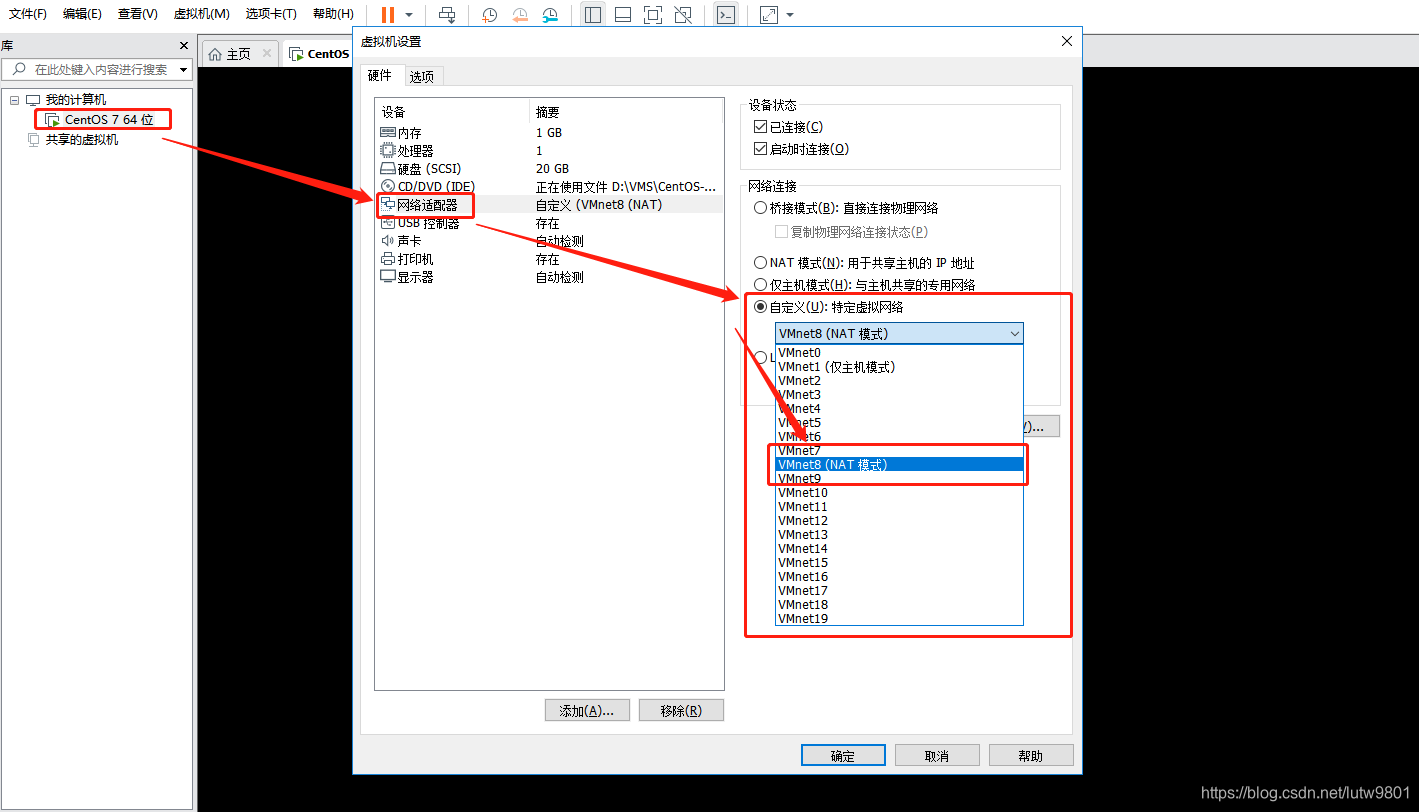Viewport: 1419px width, 812px height.
Task: Focus the library search field
Action: pyautogui.click(x=97, y=70)
